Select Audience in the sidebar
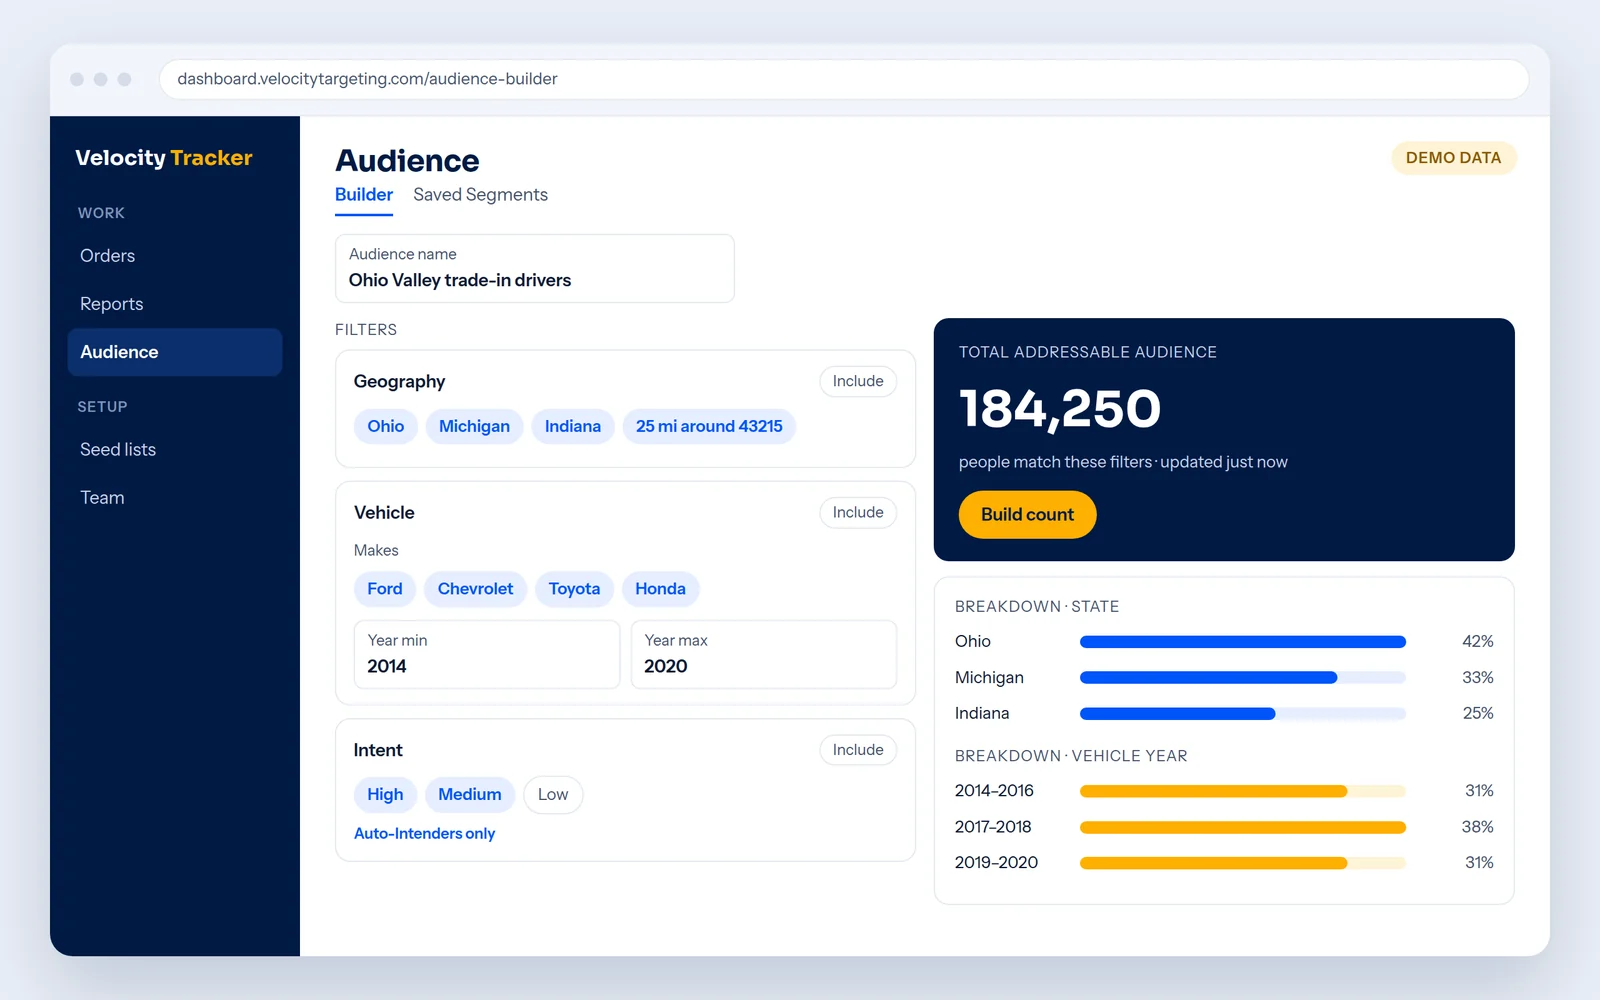Screen dimensions: 1600x1000 pos(175,352)
